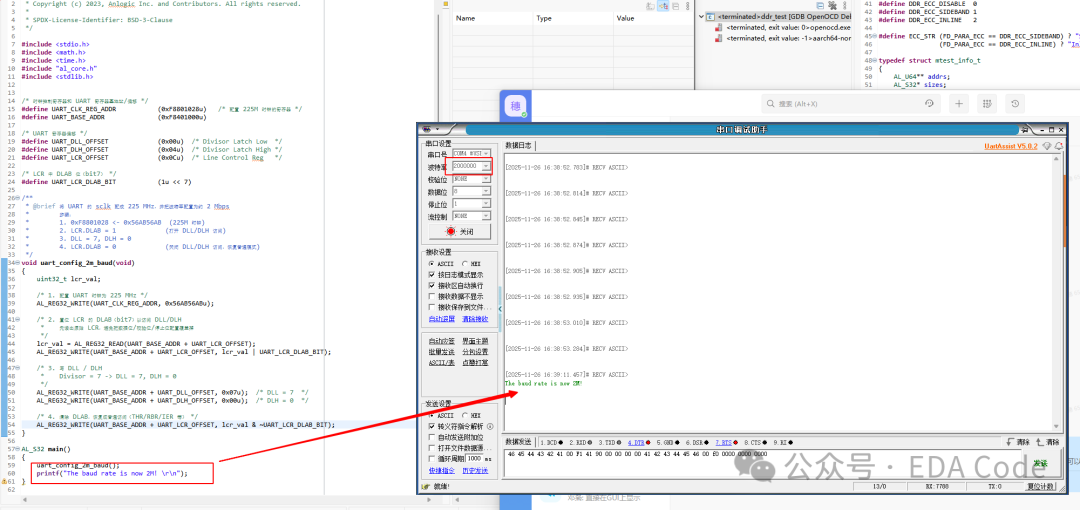Select ASCII in send settings

coord(443,416)
